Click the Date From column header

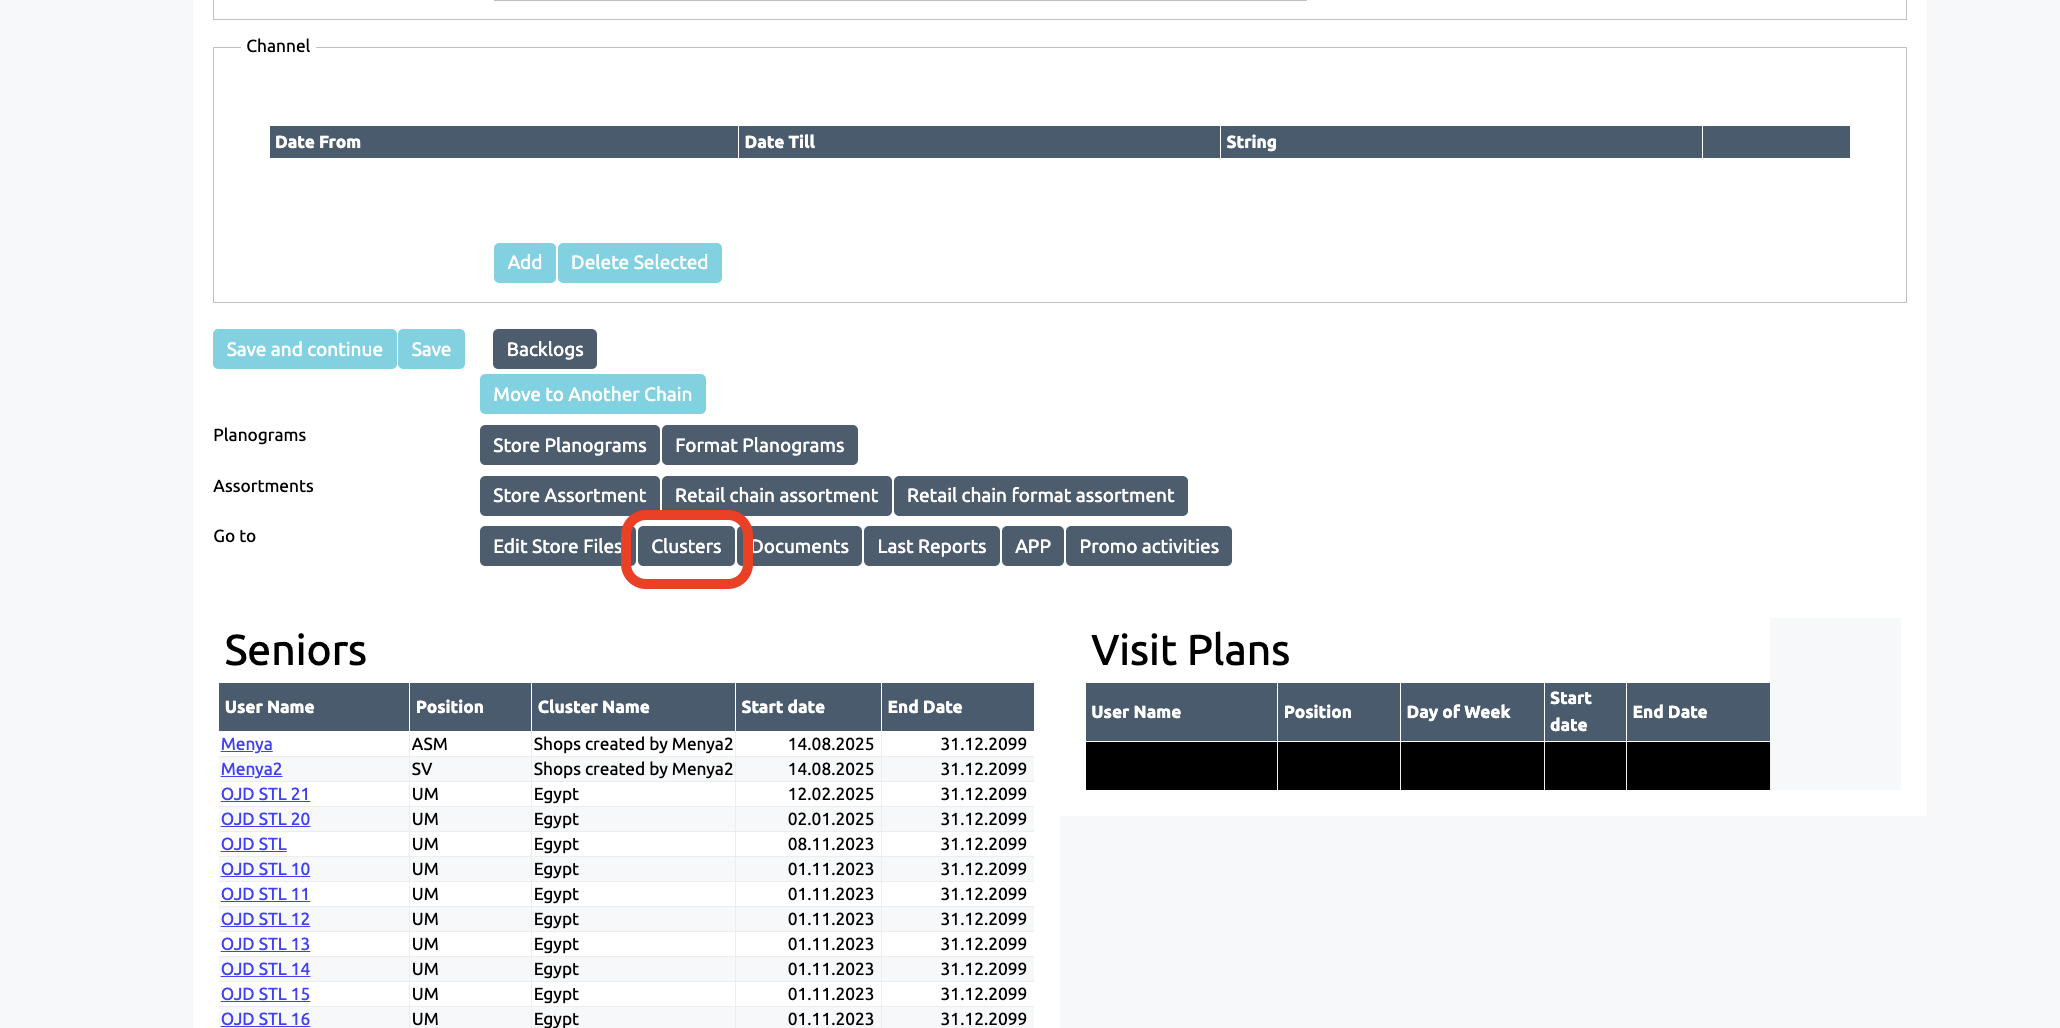click(318, 142)
